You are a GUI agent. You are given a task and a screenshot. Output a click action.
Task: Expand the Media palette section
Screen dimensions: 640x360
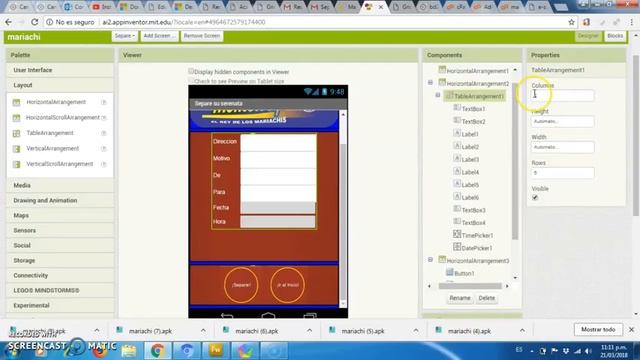[60, 185]
